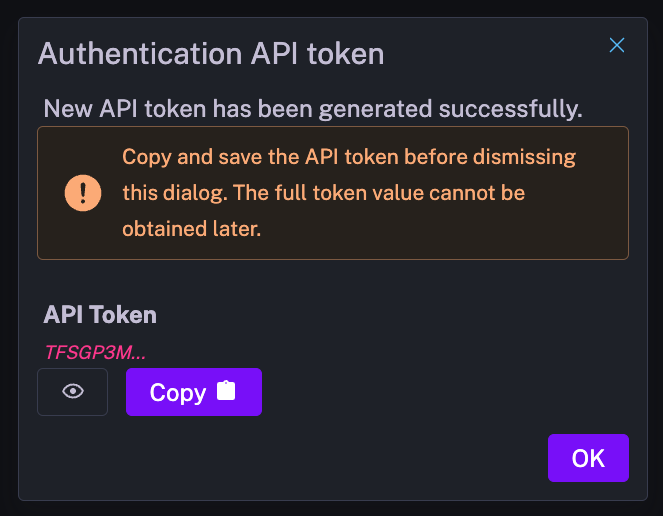Click the "obtained later." warning text
663x516 pixels.
click(191, 229)
